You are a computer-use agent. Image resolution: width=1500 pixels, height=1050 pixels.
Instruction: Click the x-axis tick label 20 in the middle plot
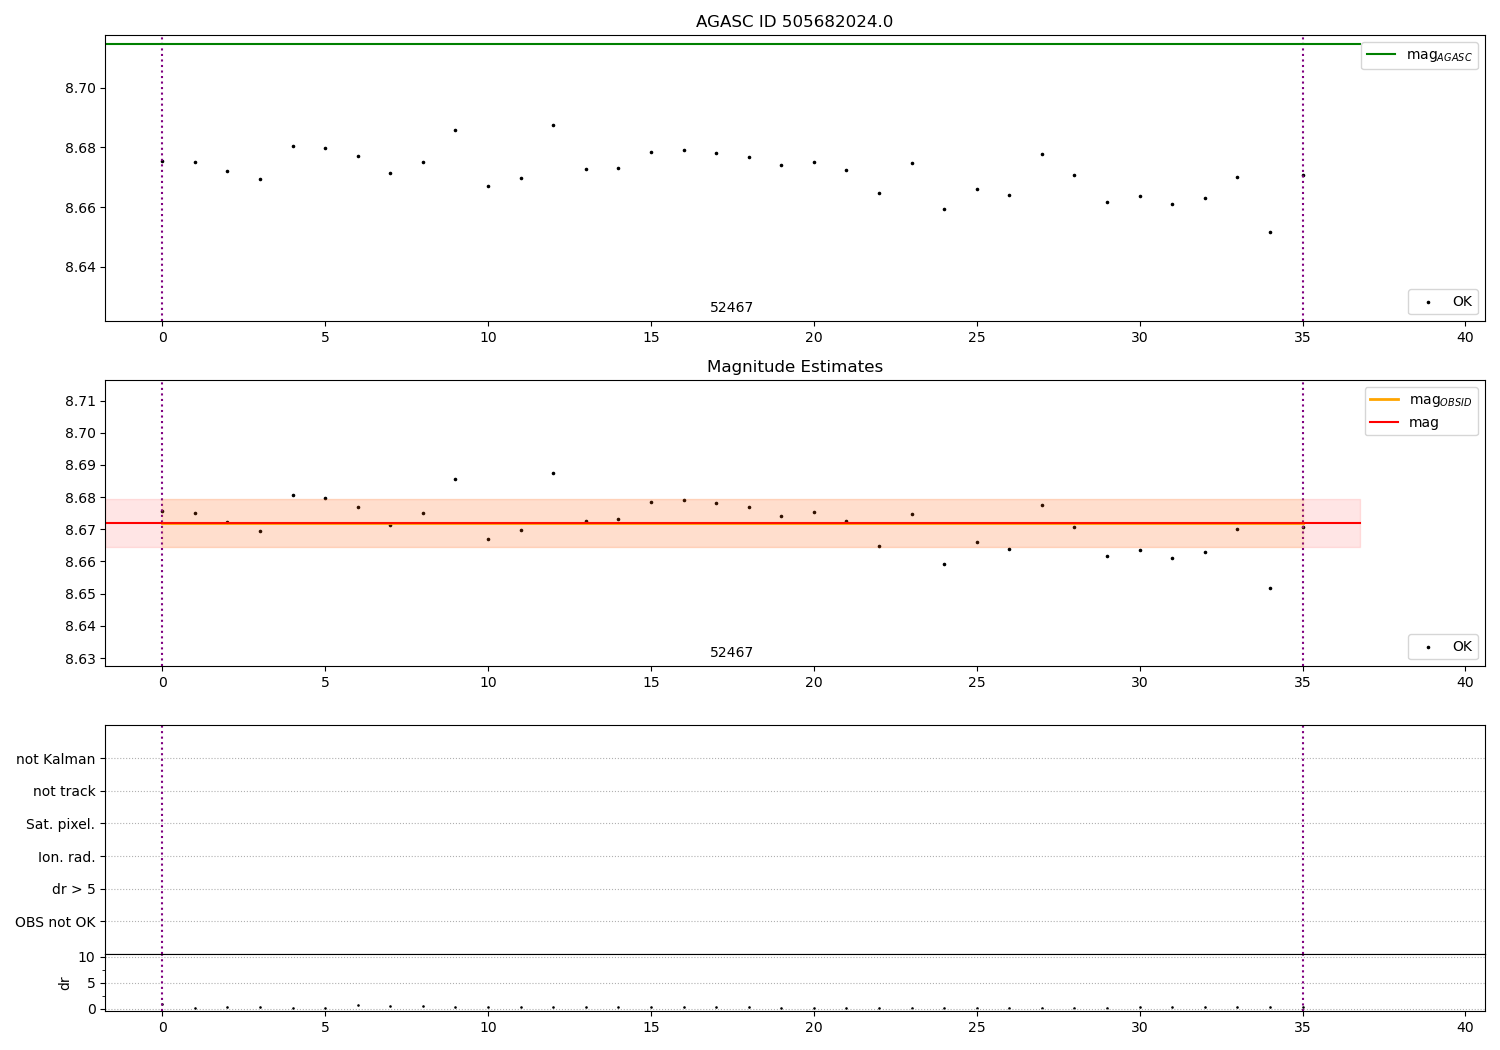(x=814, y=682)
